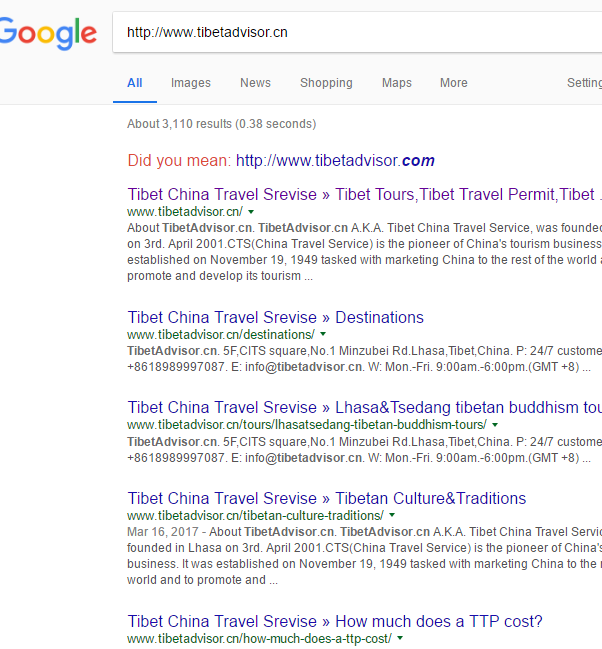This screenshot has height=649, width=602.
Task: Switch to the Images tab
Action: tap(191, 83)
